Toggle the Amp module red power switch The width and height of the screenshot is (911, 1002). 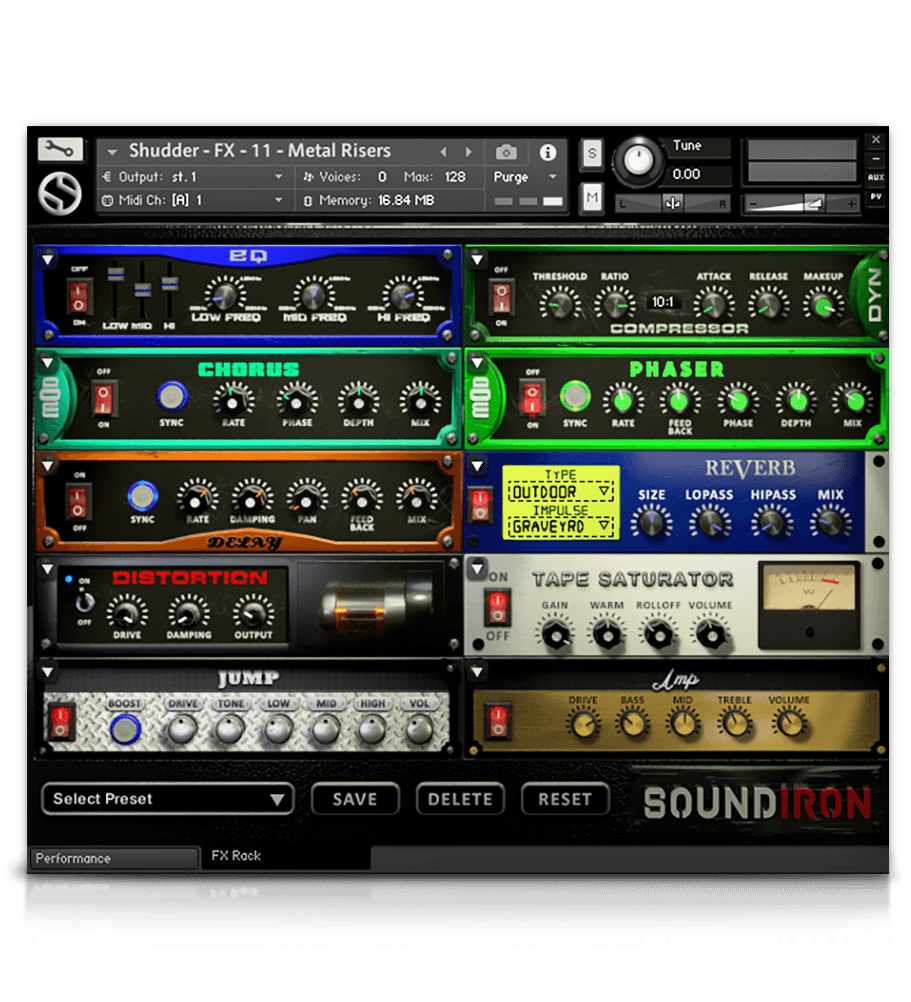pos(498,720)
